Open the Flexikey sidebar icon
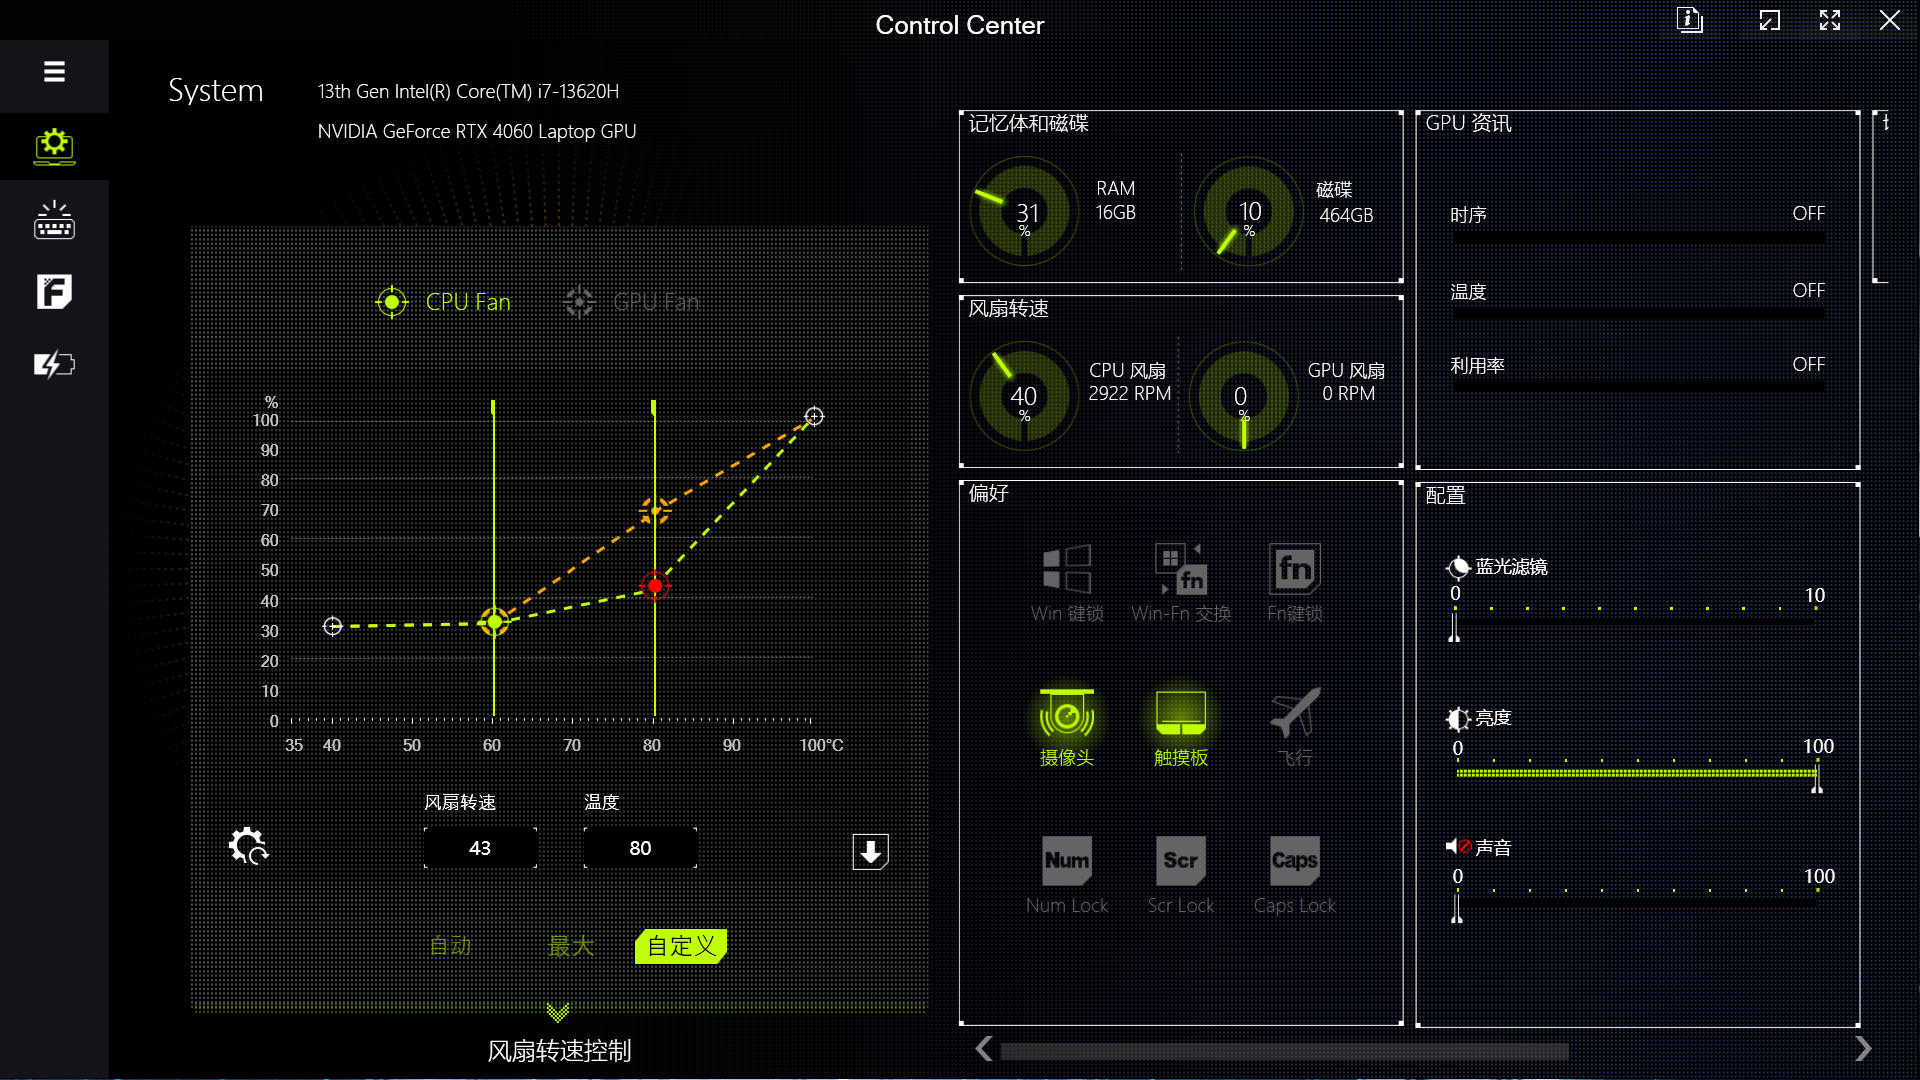This screenshot has height=1080, width=1920. point(54,292)
